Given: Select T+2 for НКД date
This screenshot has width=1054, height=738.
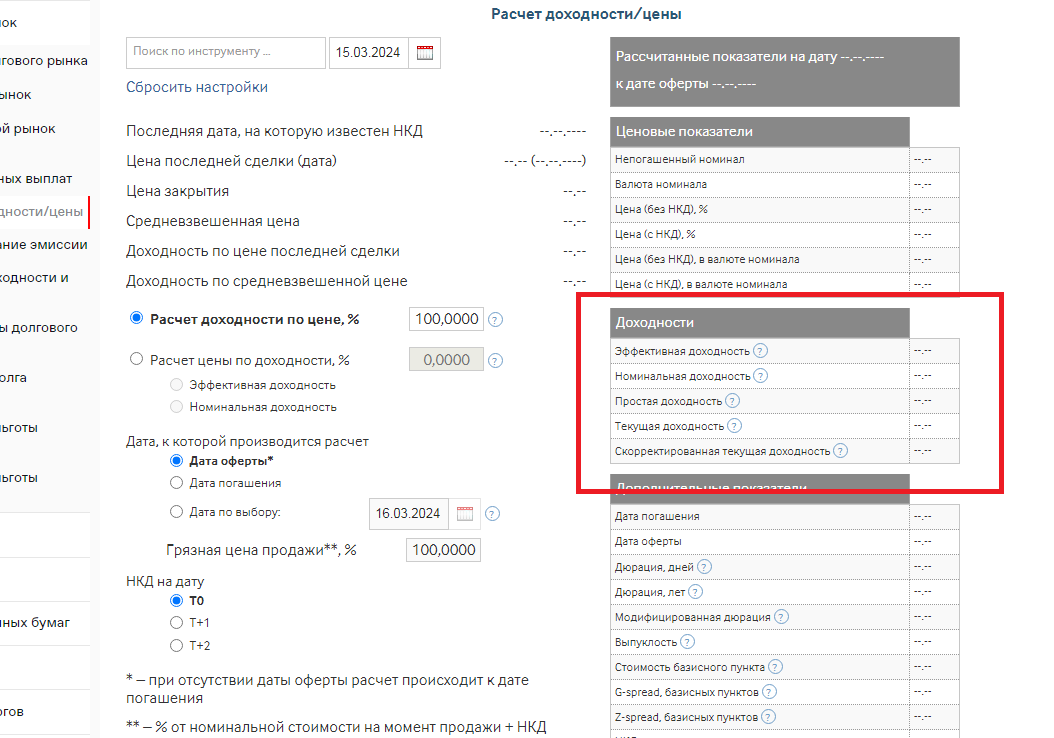Looking at the screenshot, I should 176,645.
